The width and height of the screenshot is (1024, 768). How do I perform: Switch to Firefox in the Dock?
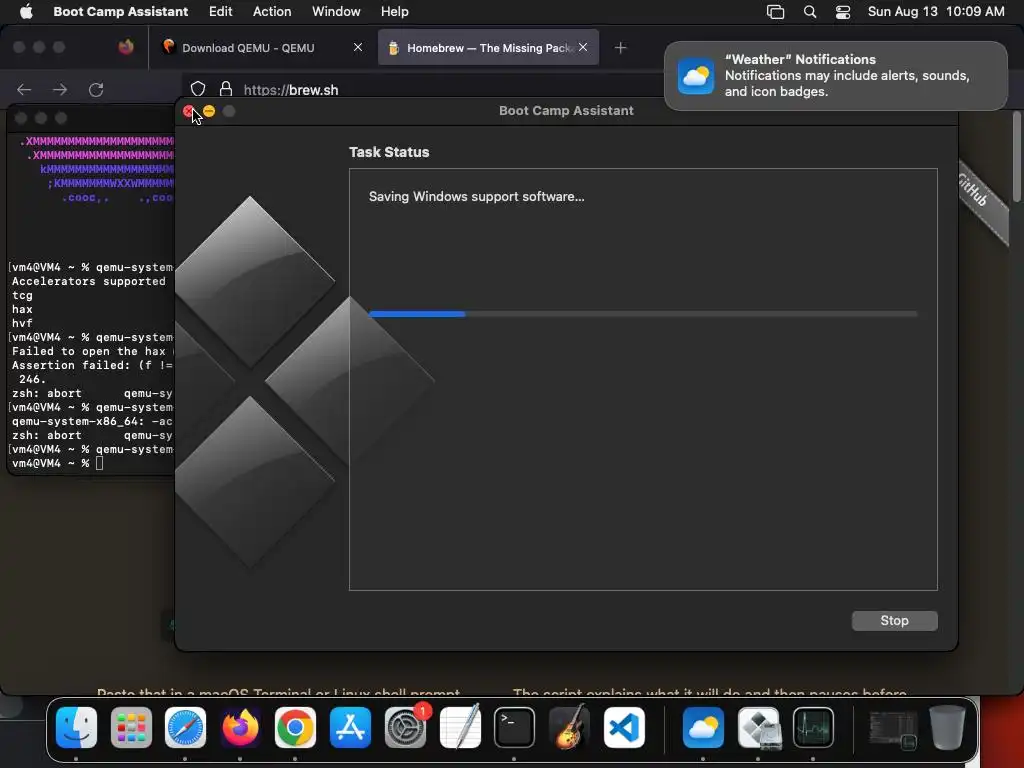tap(240, 727)
